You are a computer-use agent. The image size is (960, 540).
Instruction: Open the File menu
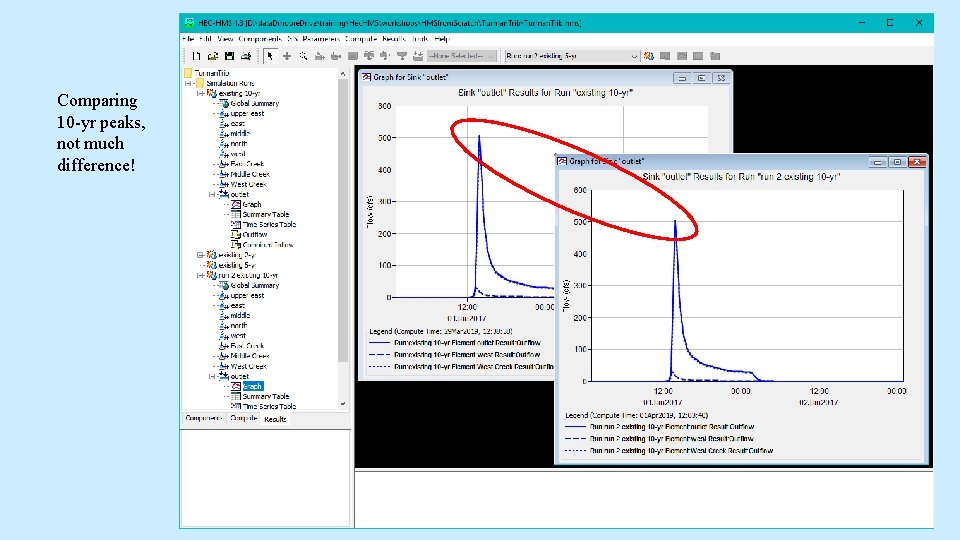pos(188,39)
